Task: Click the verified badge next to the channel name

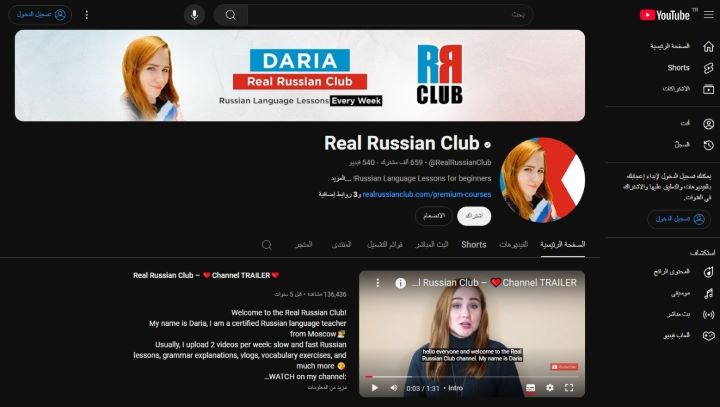Action: [x=487, y=145]
